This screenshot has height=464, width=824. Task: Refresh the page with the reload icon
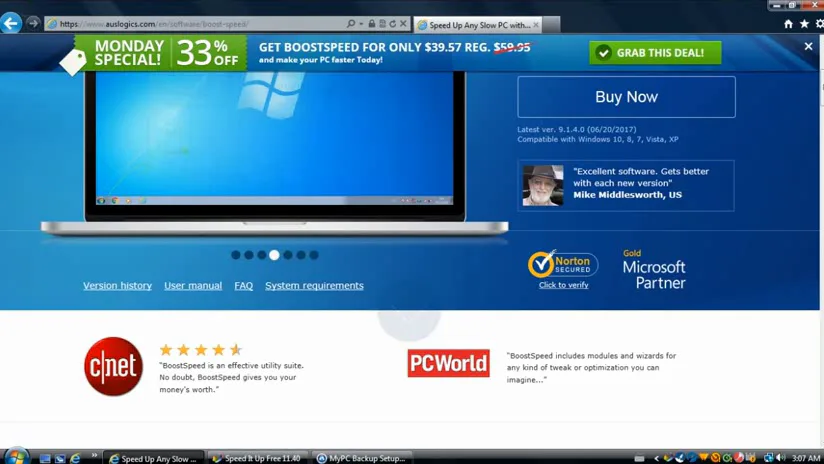pyautogui.click(x=392, y=24)
